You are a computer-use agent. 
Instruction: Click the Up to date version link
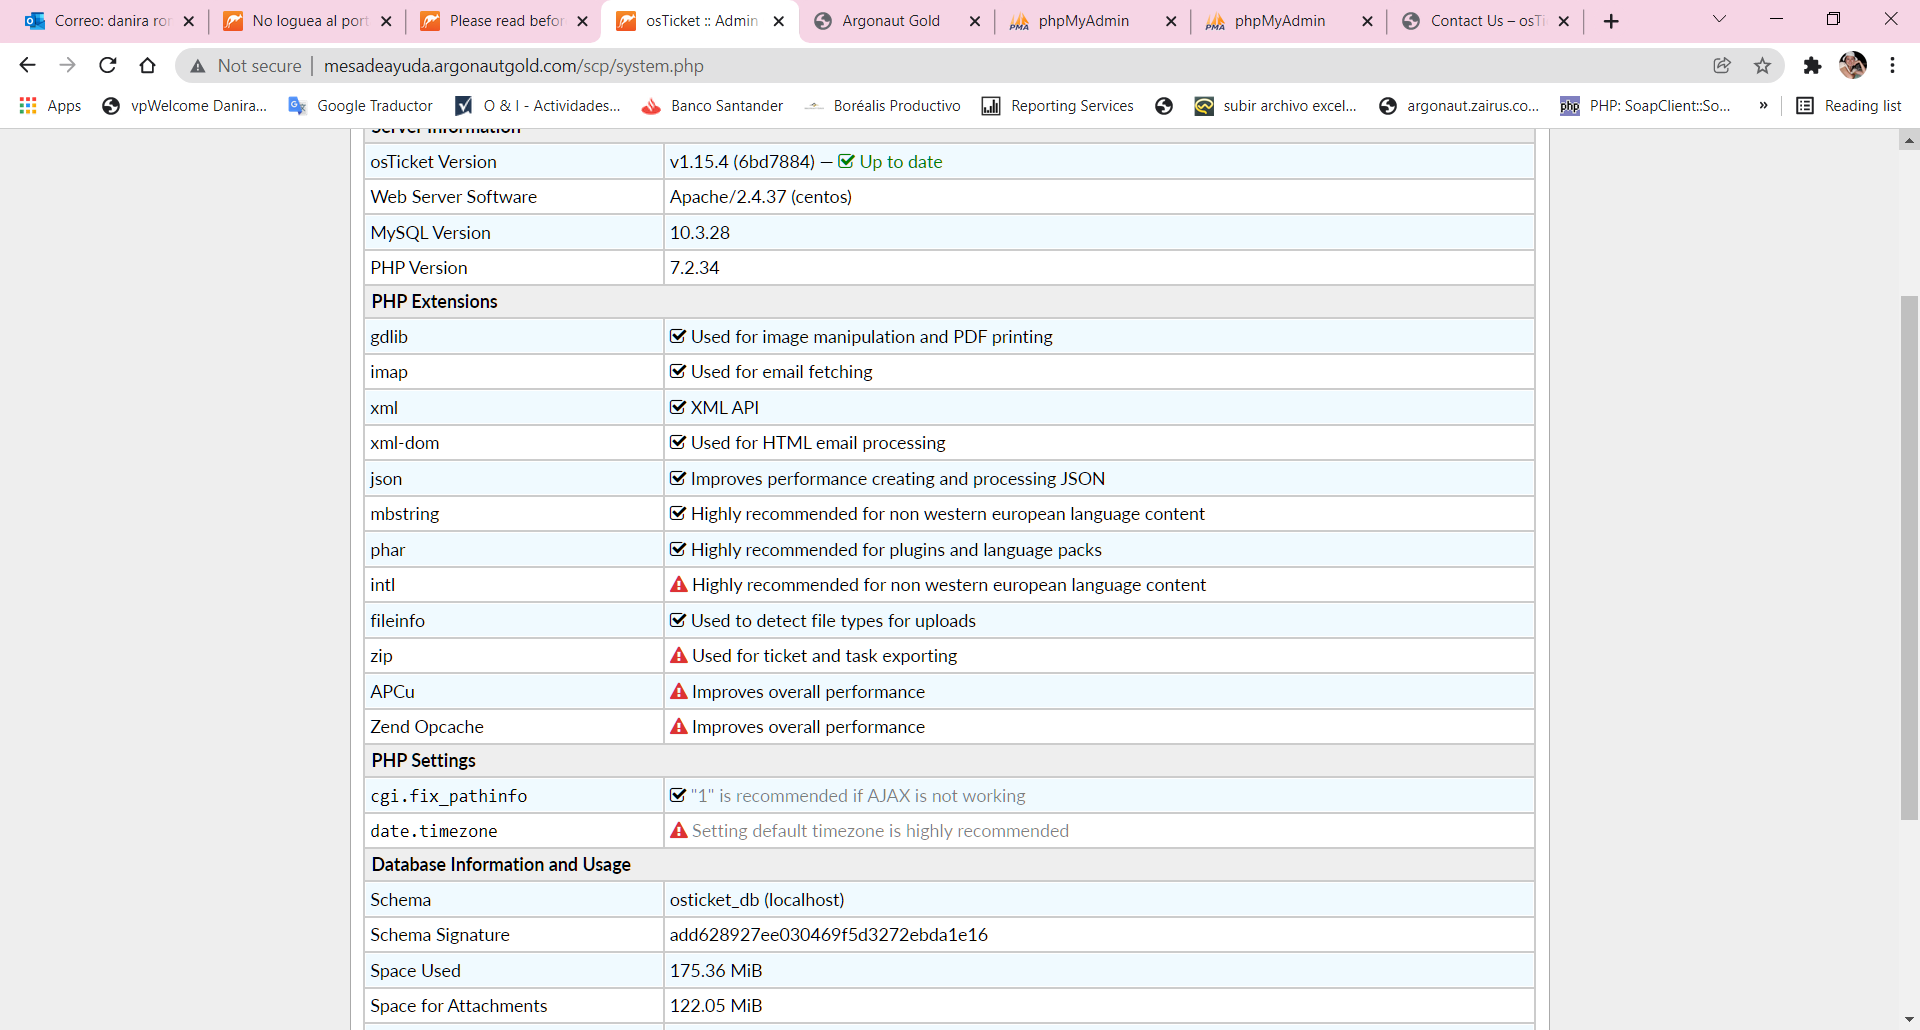click(900, 161)
